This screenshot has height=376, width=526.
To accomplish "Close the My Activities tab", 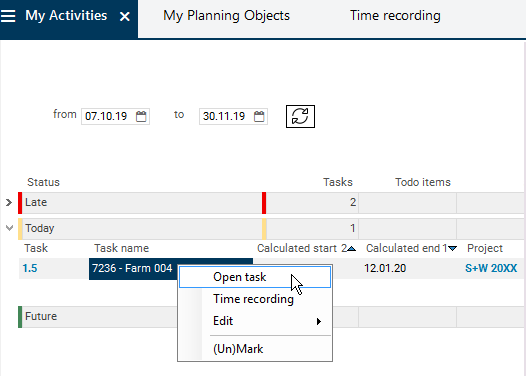I will (x=125, y=16).
